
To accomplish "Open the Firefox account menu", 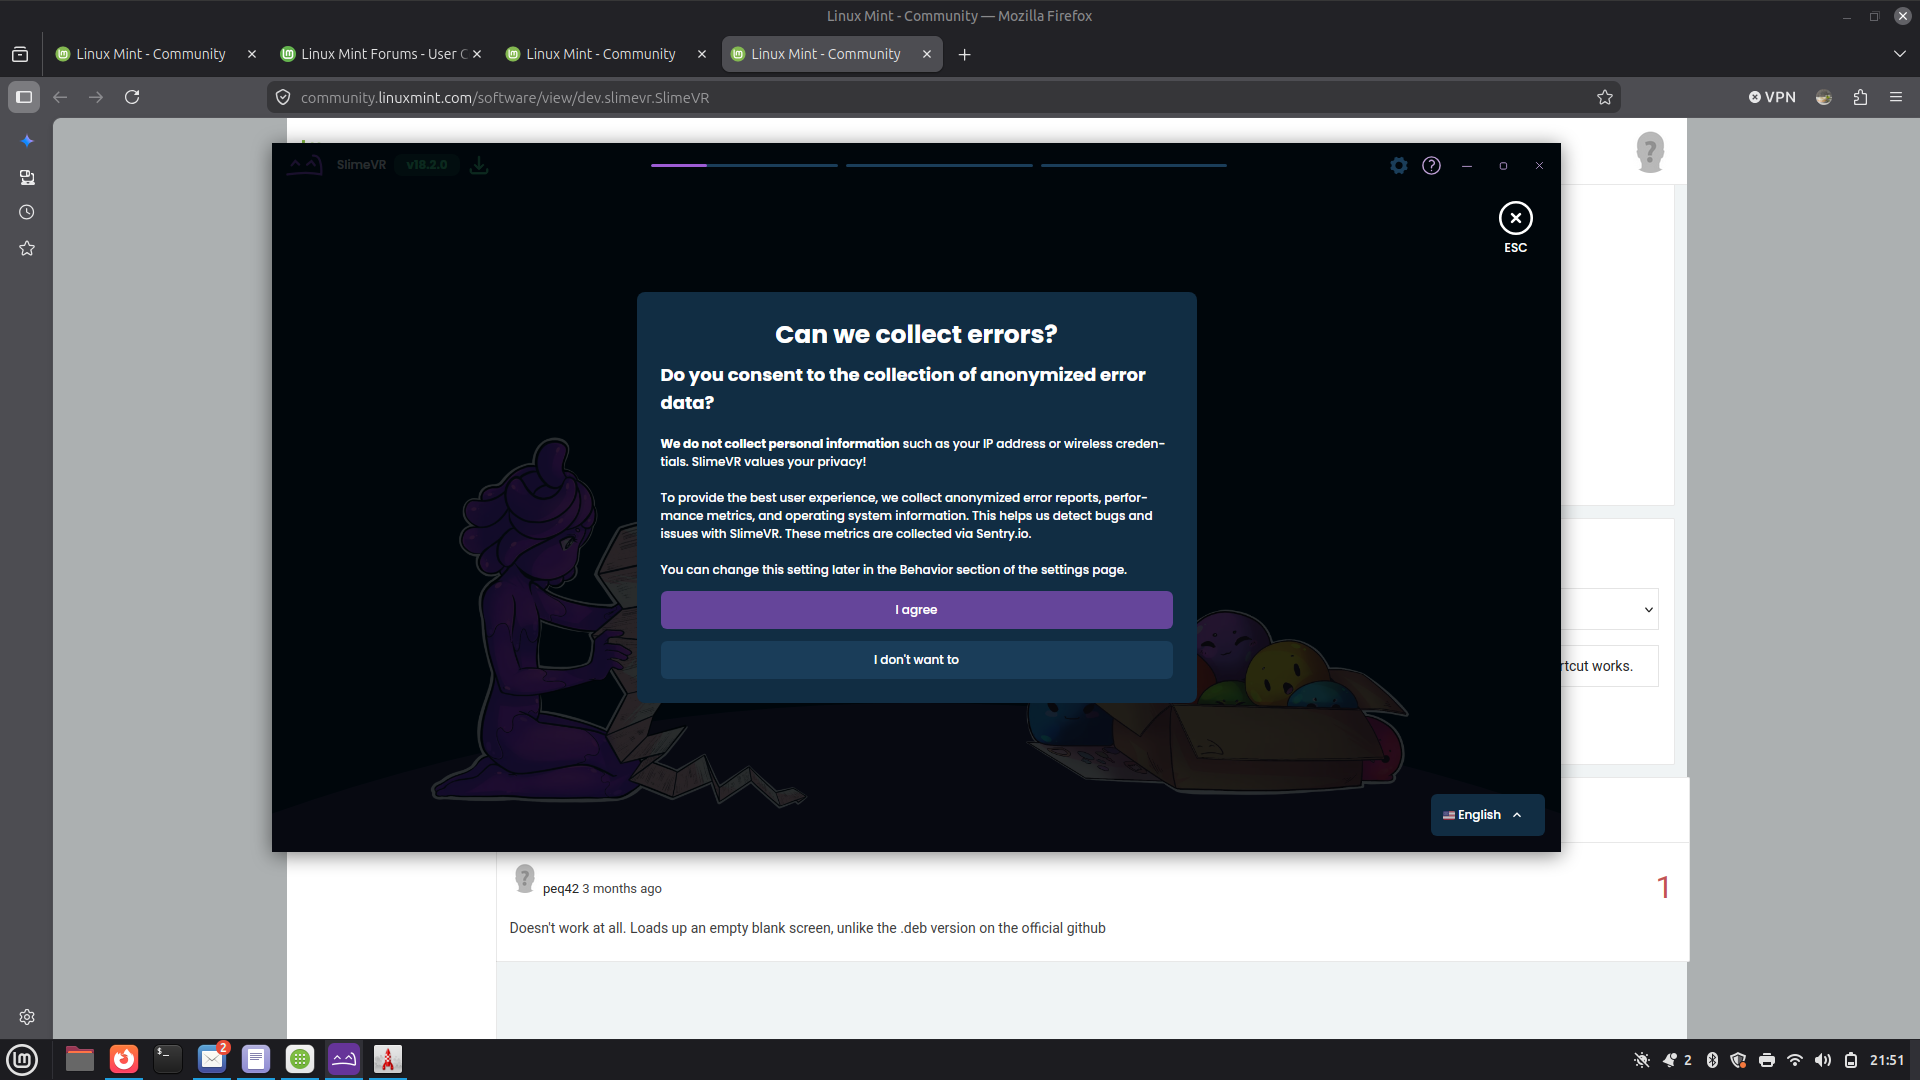I will click(1824, 97).
